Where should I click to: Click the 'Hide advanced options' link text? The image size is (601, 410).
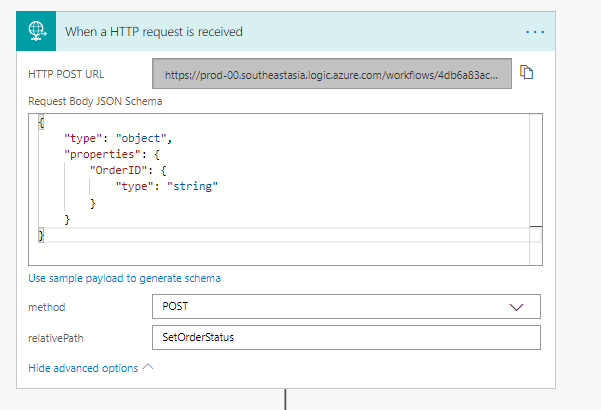83,368
